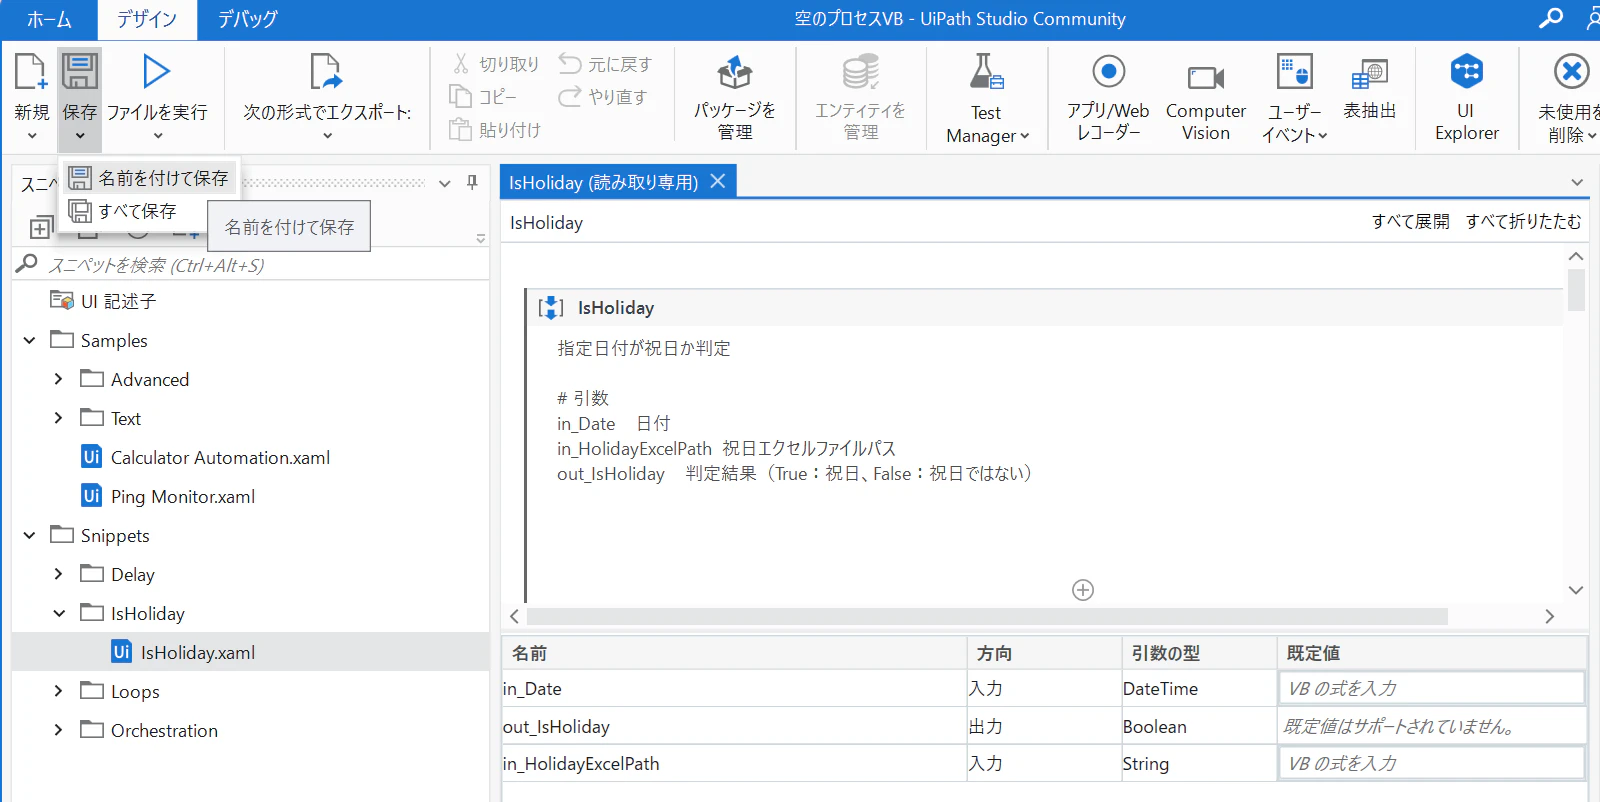Click the Table Extraction (表抽出) icon
The image size is (1600, 802).
tap(1369, 75)
